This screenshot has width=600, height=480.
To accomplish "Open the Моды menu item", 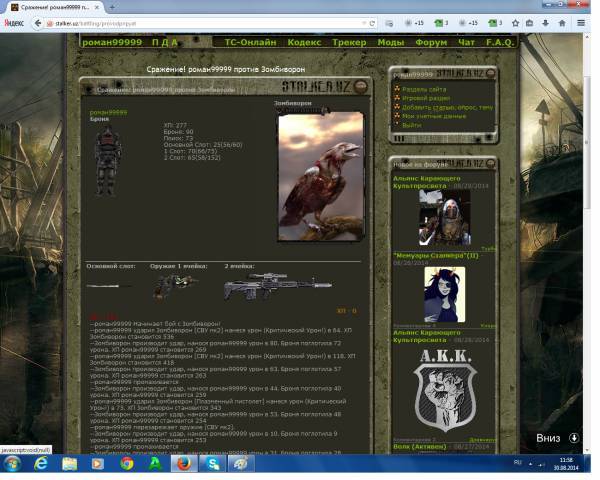I will point(391,42).
